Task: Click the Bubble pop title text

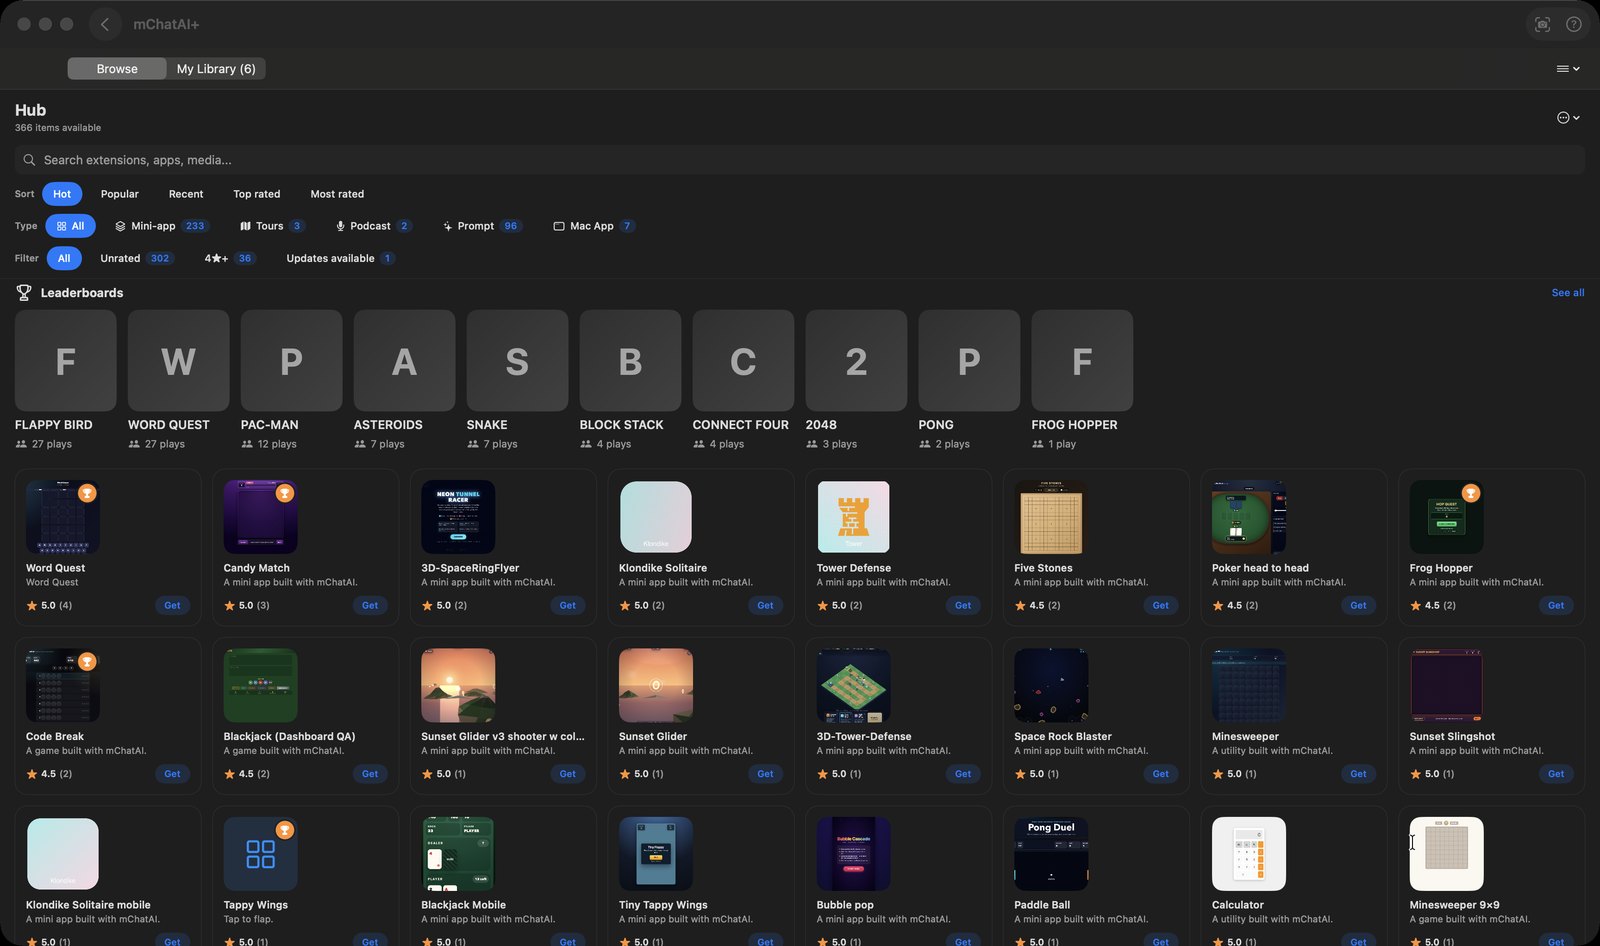Action: click(845, 905)
